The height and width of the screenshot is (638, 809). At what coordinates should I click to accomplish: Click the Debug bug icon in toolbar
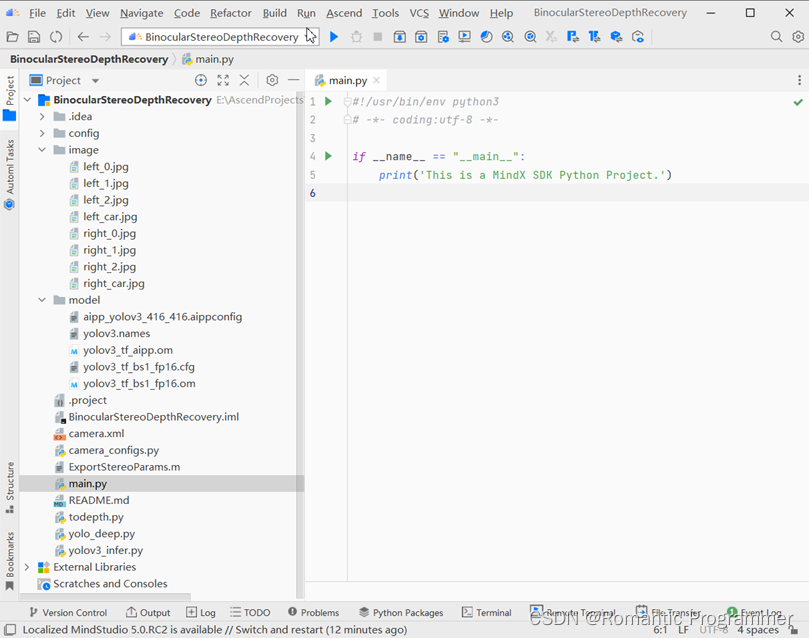[x=356, y=37]
